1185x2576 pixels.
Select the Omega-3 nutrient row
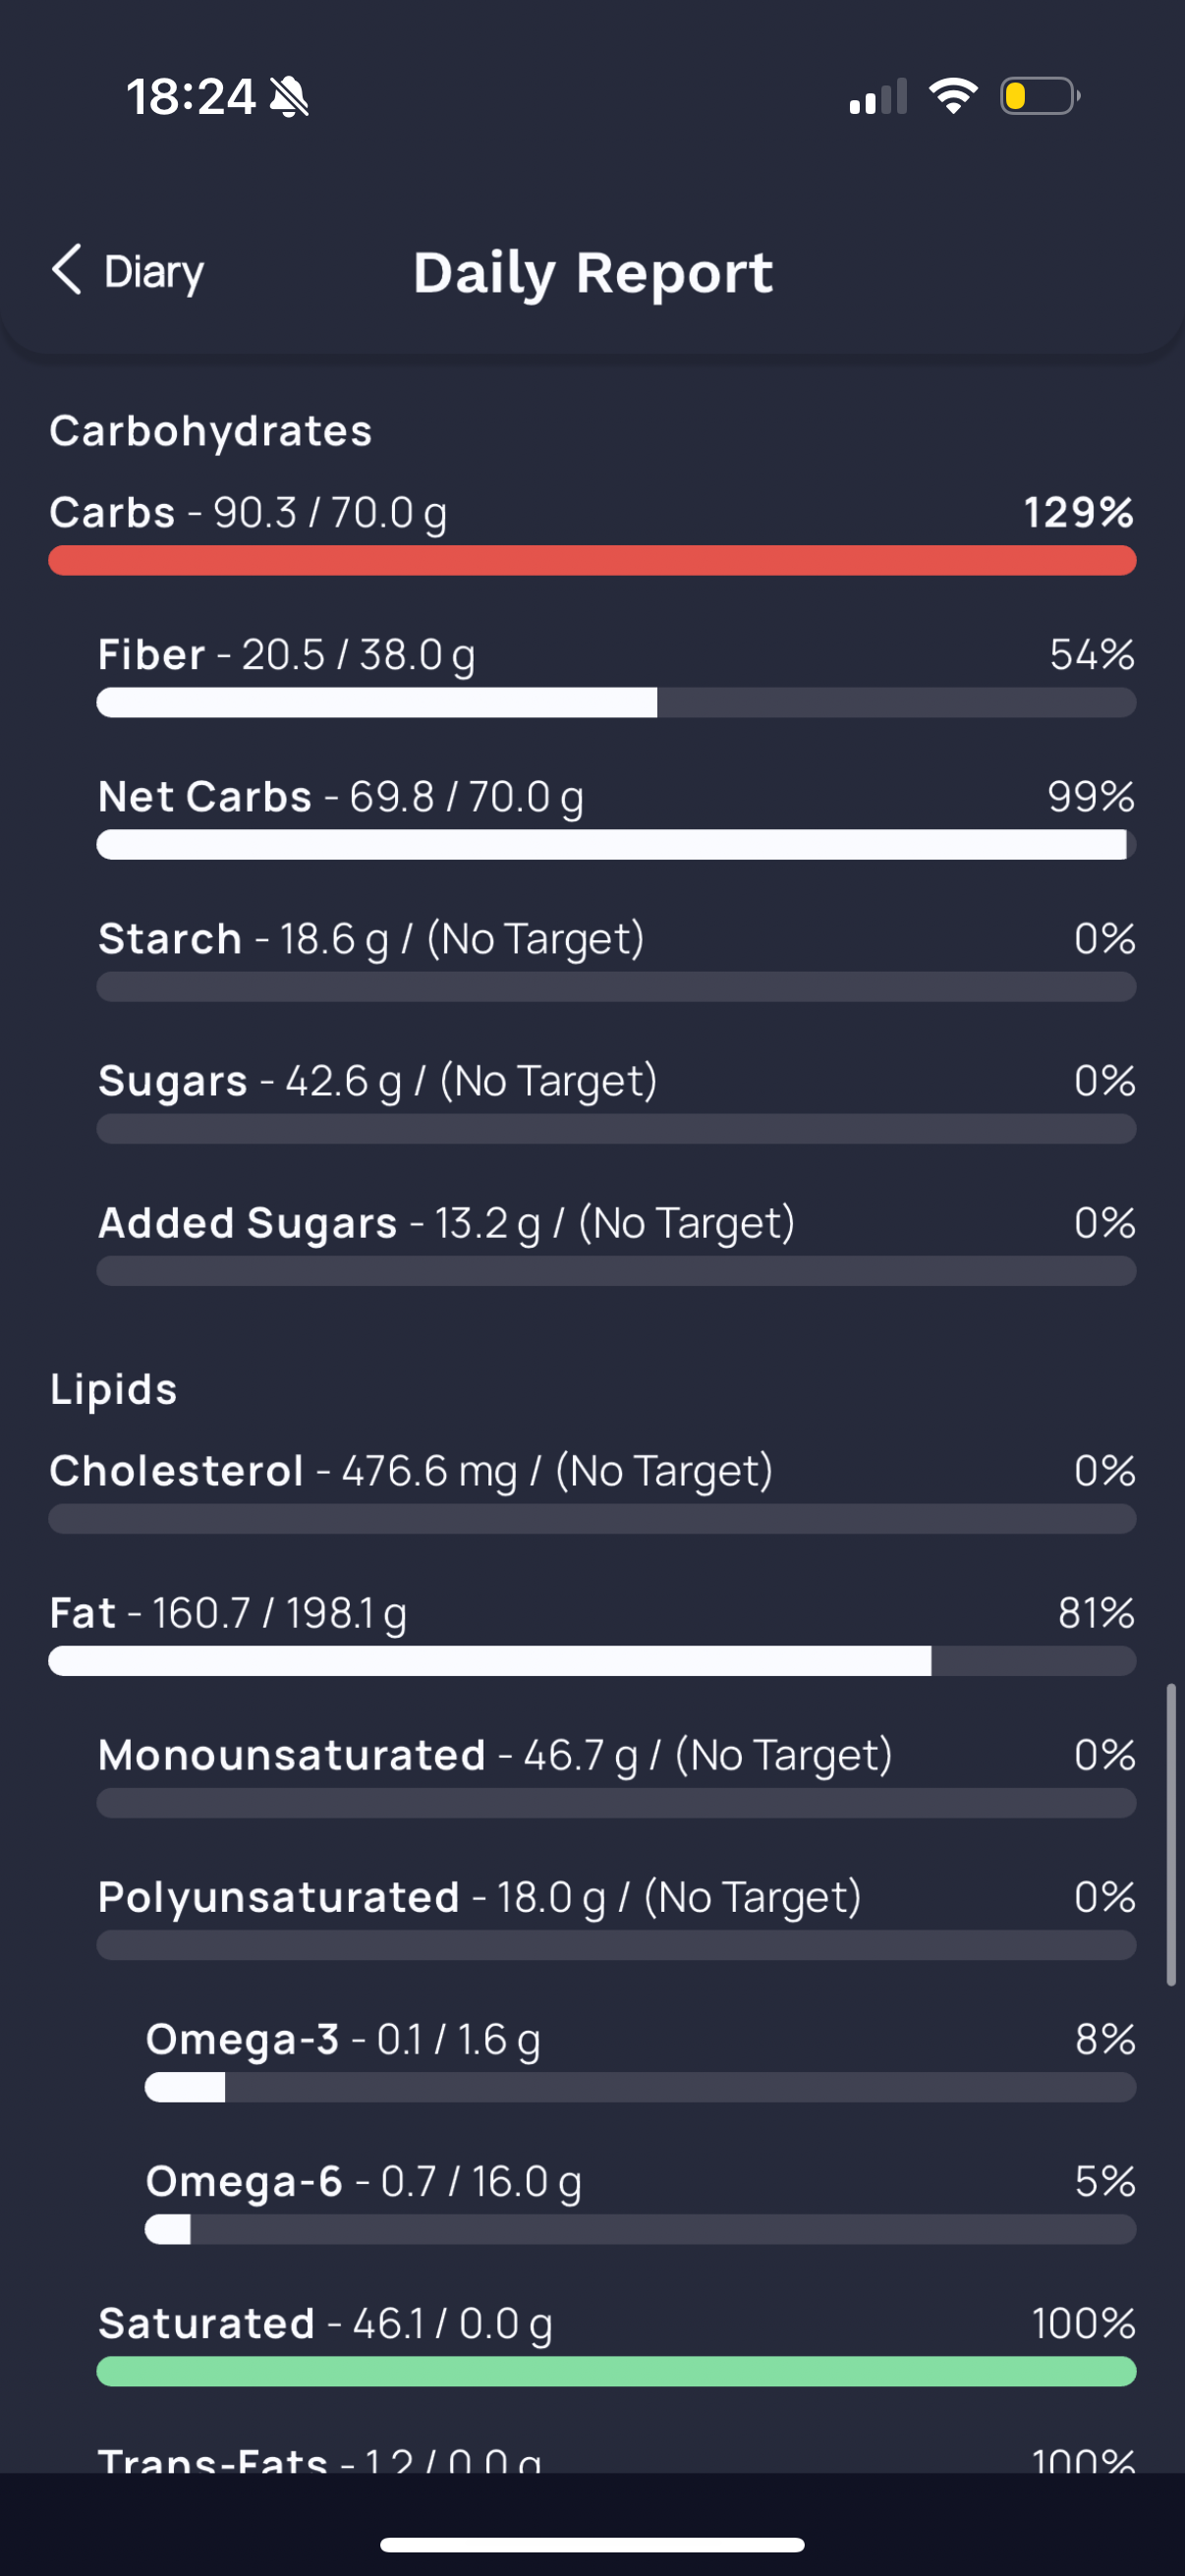point(640,2059)
